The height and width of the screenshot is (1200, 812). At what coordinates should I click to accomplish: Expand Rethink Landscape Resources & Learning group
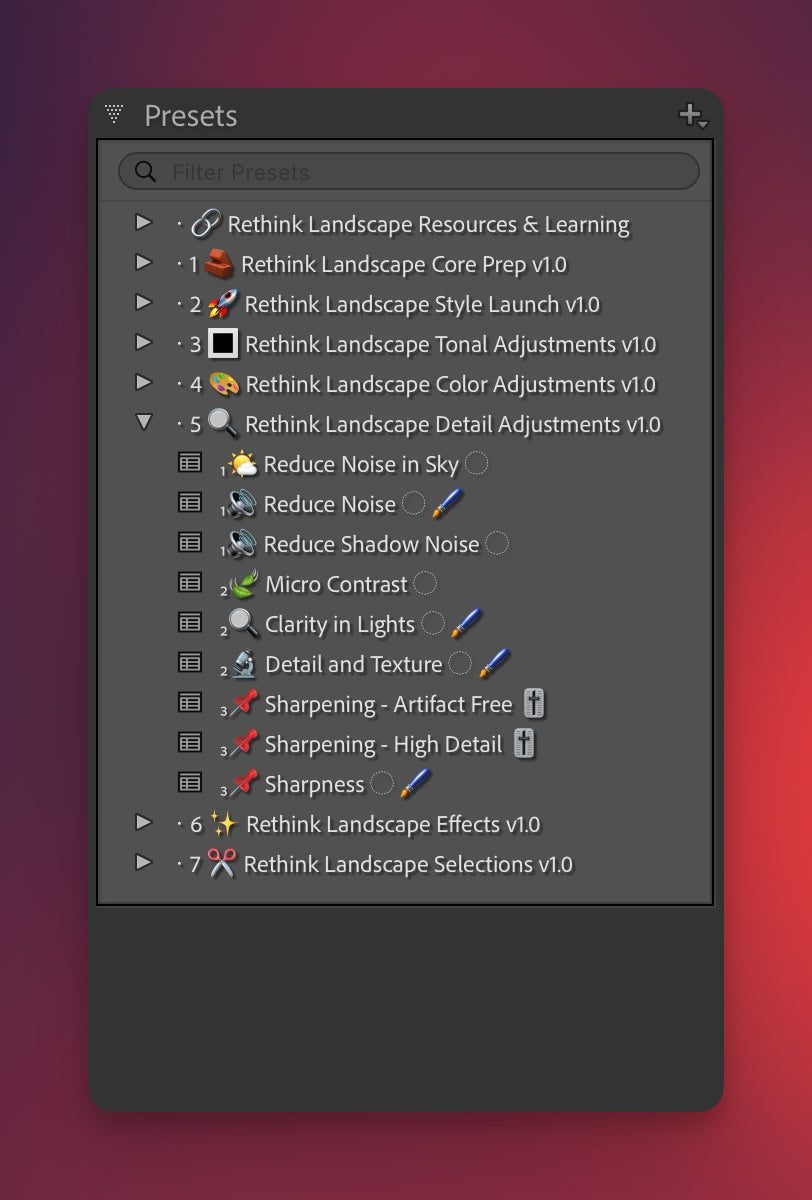[144, 222]
